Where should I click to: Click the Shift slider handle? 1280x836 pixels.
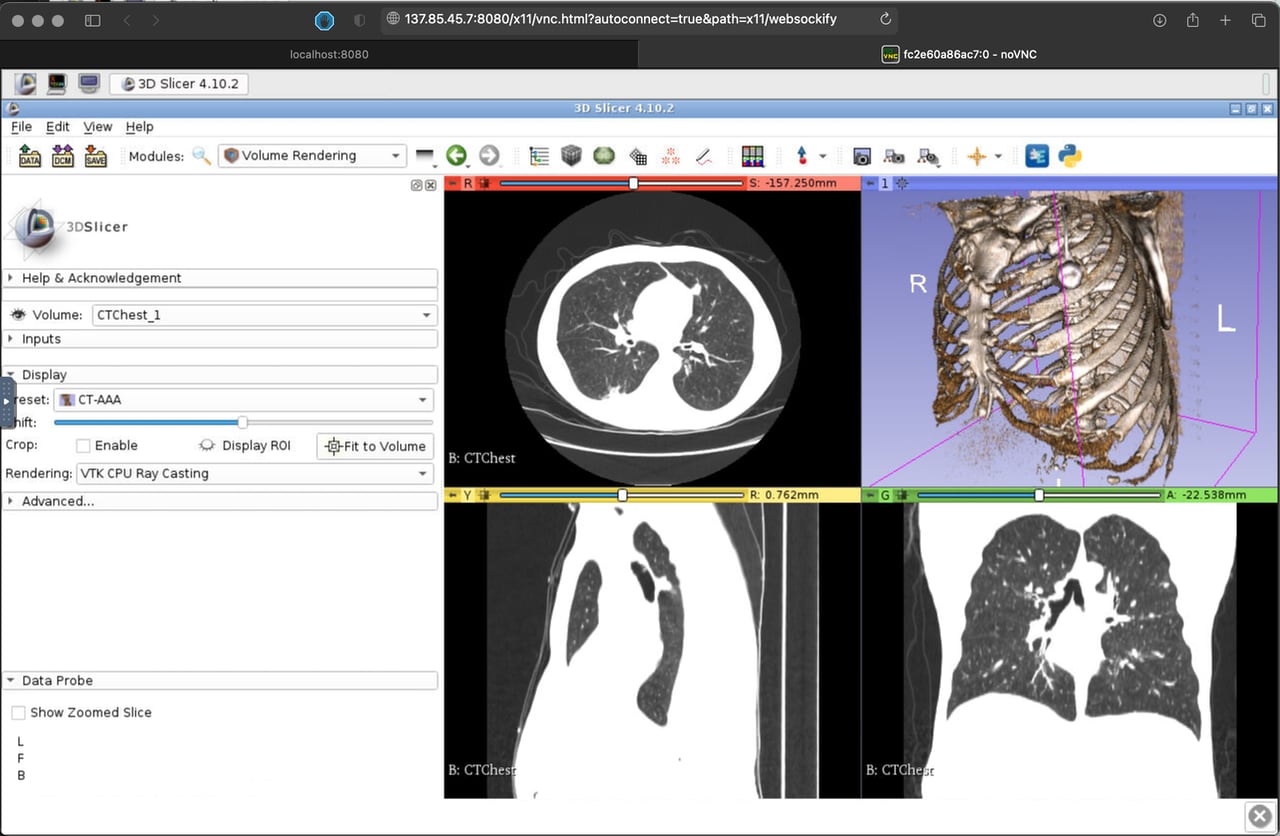coord(242,423)
